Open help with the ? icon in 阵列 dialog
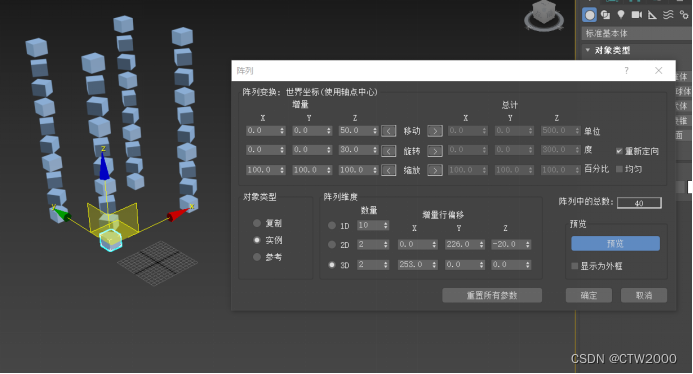The width and height of the screenshot is (693, 374). 626,70
